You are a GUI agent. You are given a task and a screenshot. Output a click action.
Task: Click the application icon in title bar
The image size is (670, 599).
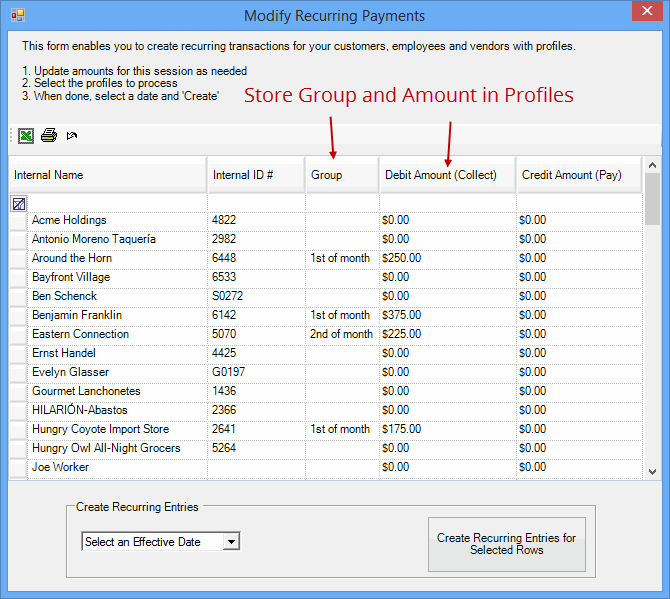click(17, 16)
